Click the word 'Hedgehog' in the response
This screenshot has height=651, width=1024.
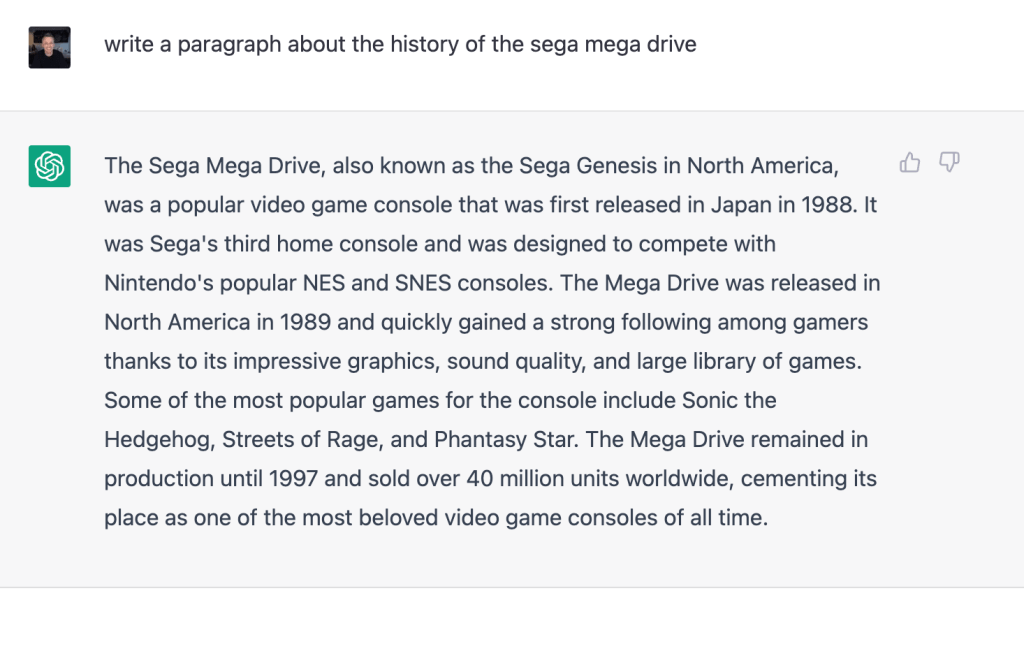click(x=157, y=439)
